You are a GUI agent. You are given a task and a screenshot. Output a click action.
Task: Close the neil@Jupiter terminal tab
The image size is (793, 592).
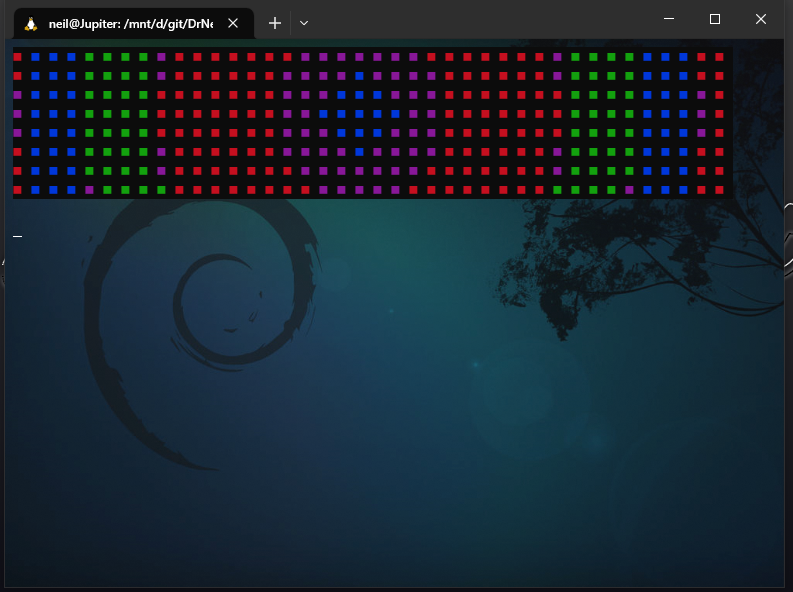tap(233, 23)
